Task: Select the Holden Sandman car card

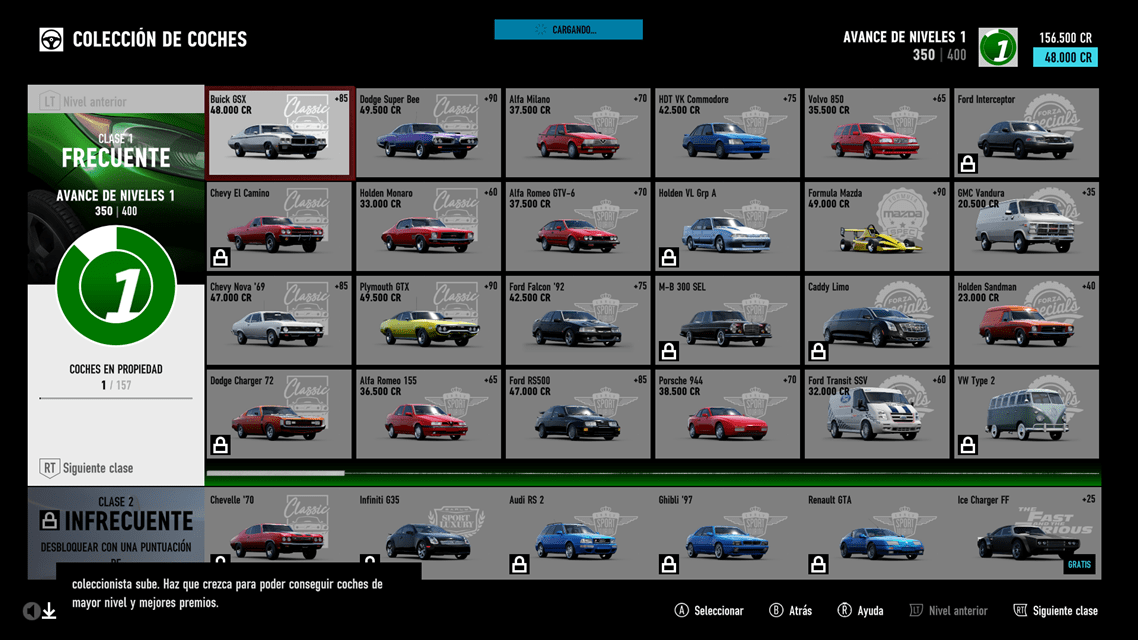Action: coord(1026,320)
